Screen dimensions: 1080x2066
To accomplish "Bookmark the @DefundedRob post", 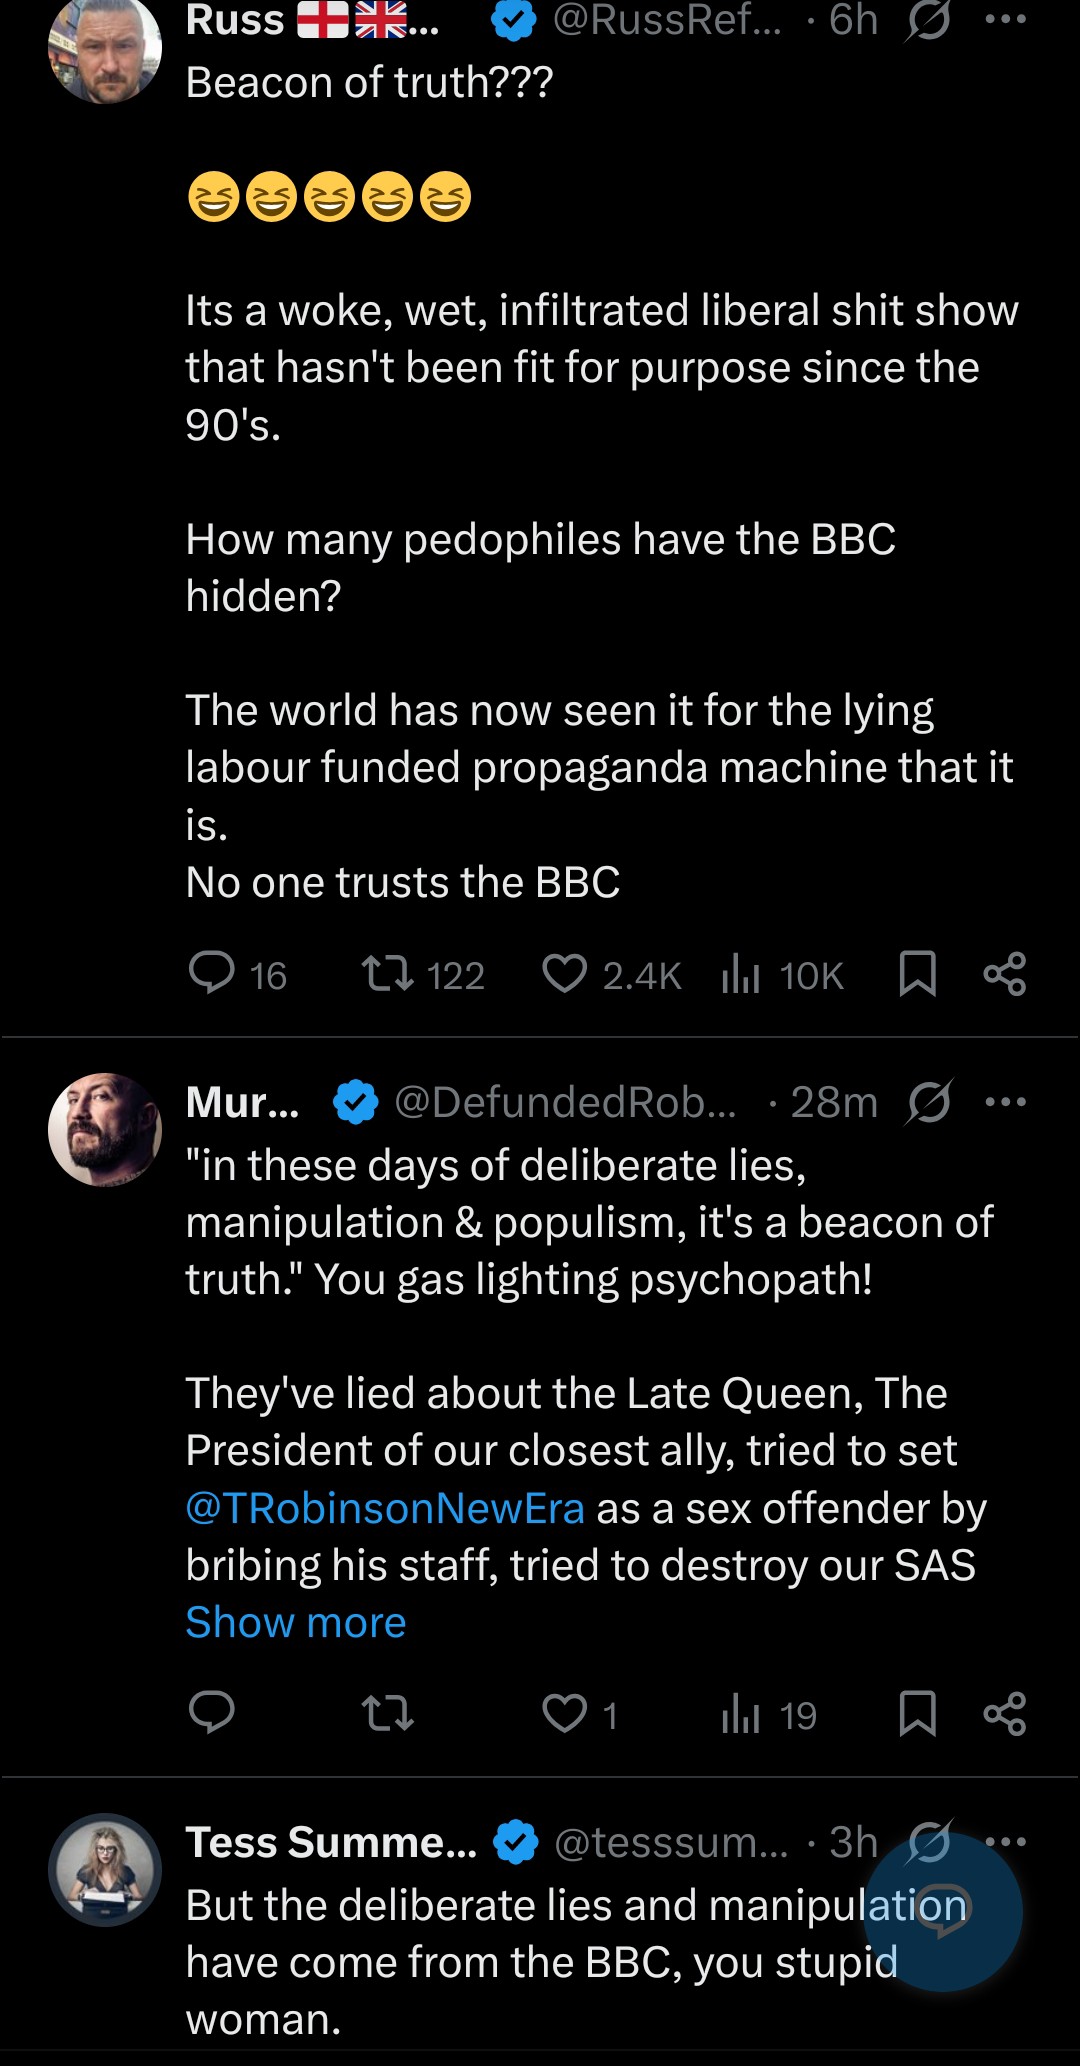I will [x=917, y=1713].
